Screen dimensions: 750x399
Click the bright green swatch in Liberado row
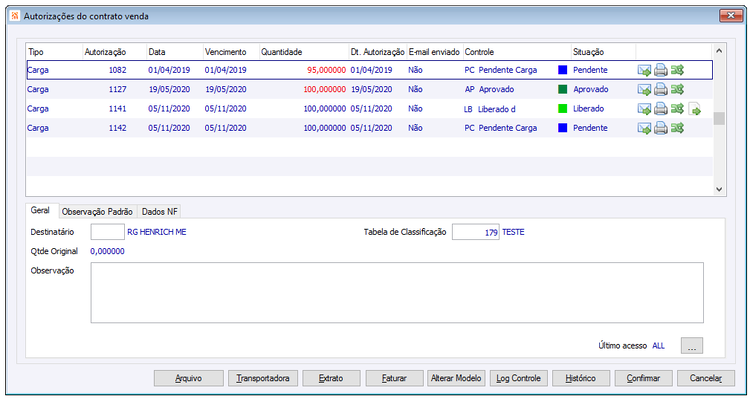[x=562, y=109]
